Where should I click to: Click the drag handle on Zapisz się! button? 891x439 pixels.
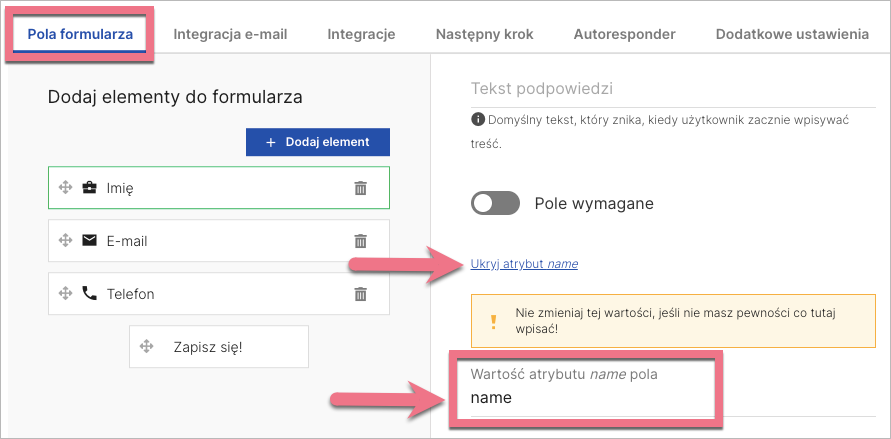146,346
